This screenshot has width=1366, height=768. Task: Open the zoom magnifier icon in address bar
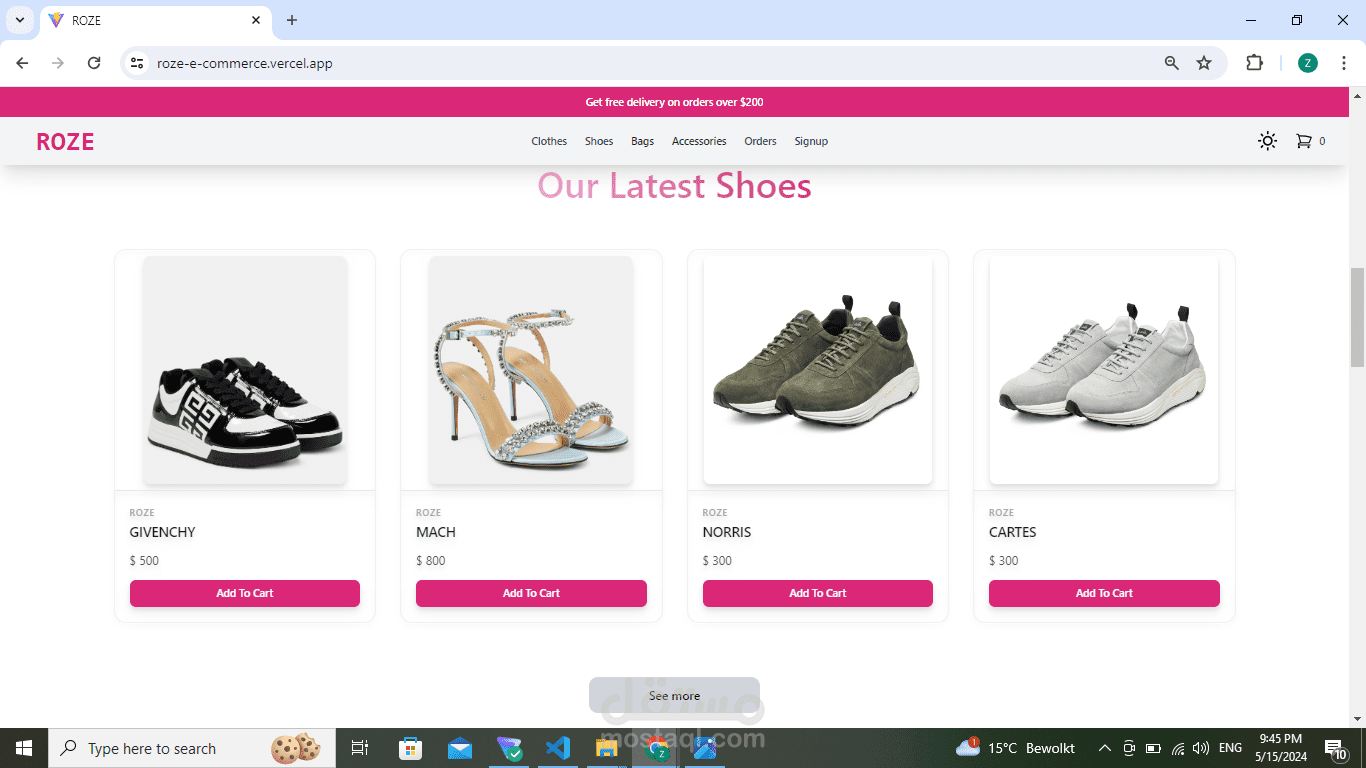(1172, 63)
